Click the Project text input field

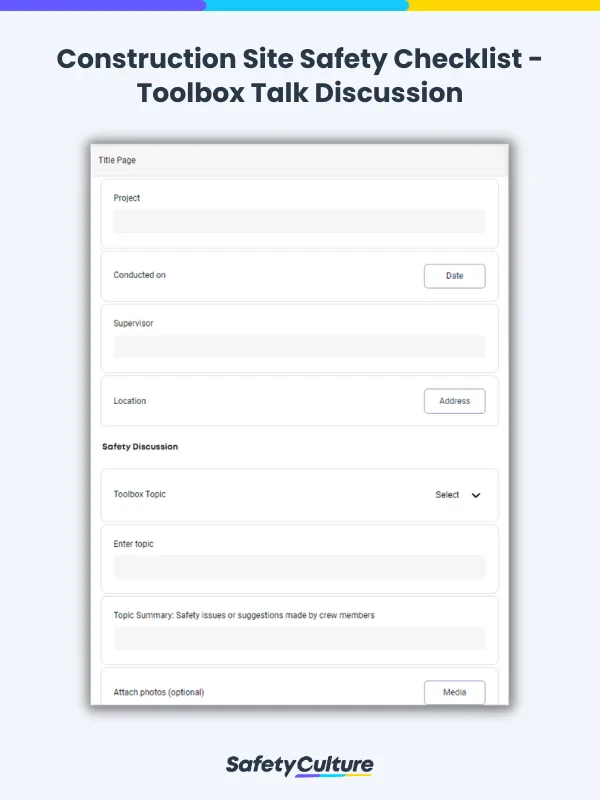(299, 222)
